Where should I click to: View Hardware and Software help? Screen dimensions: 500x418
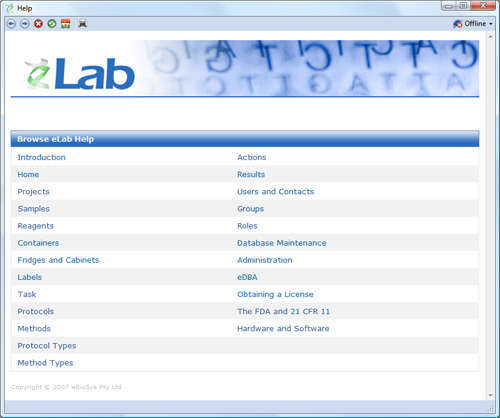tap(283, 328)
